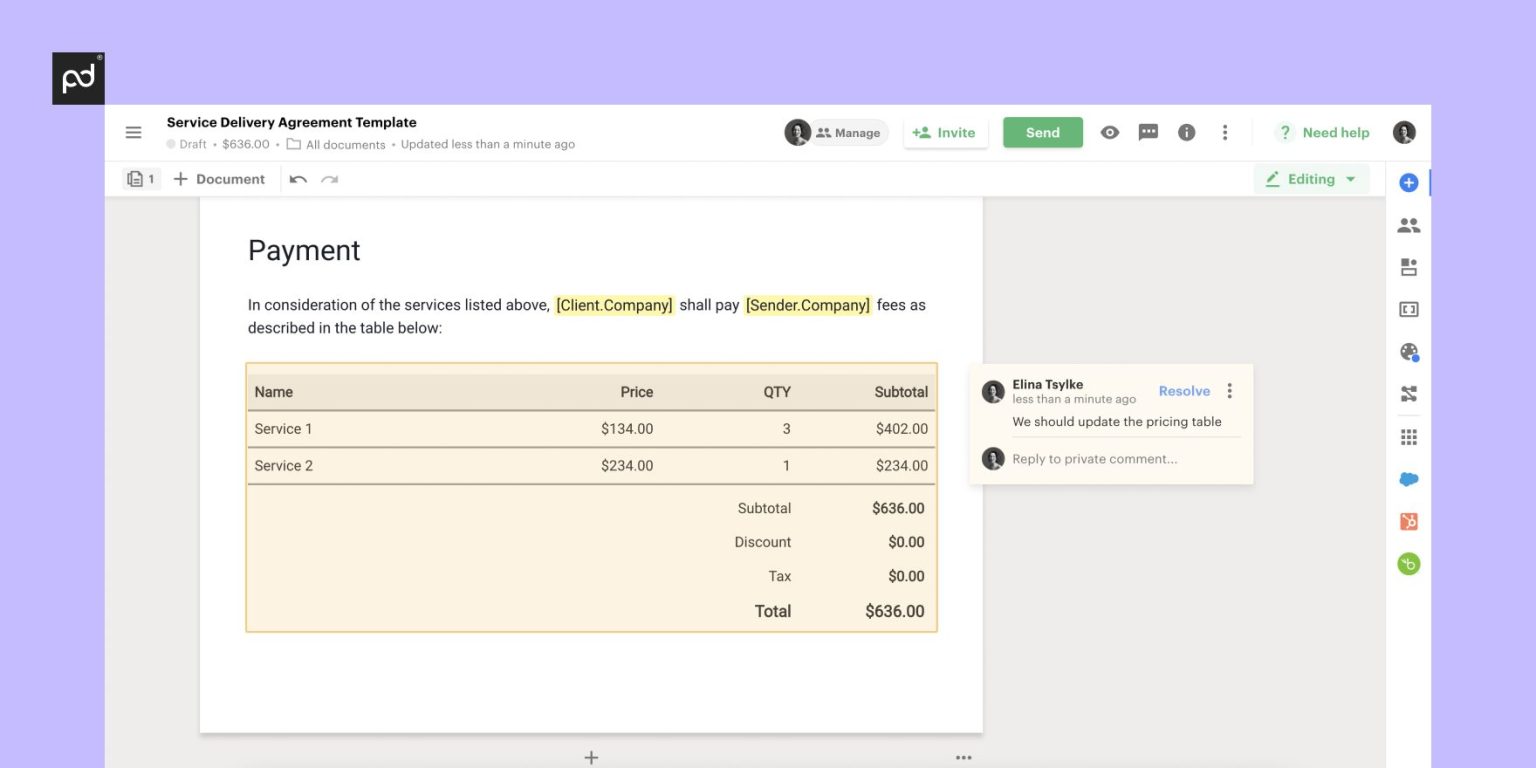Open the design palette icon
This screenshot has height=768, width=1536.
(x=1408, y=352)
